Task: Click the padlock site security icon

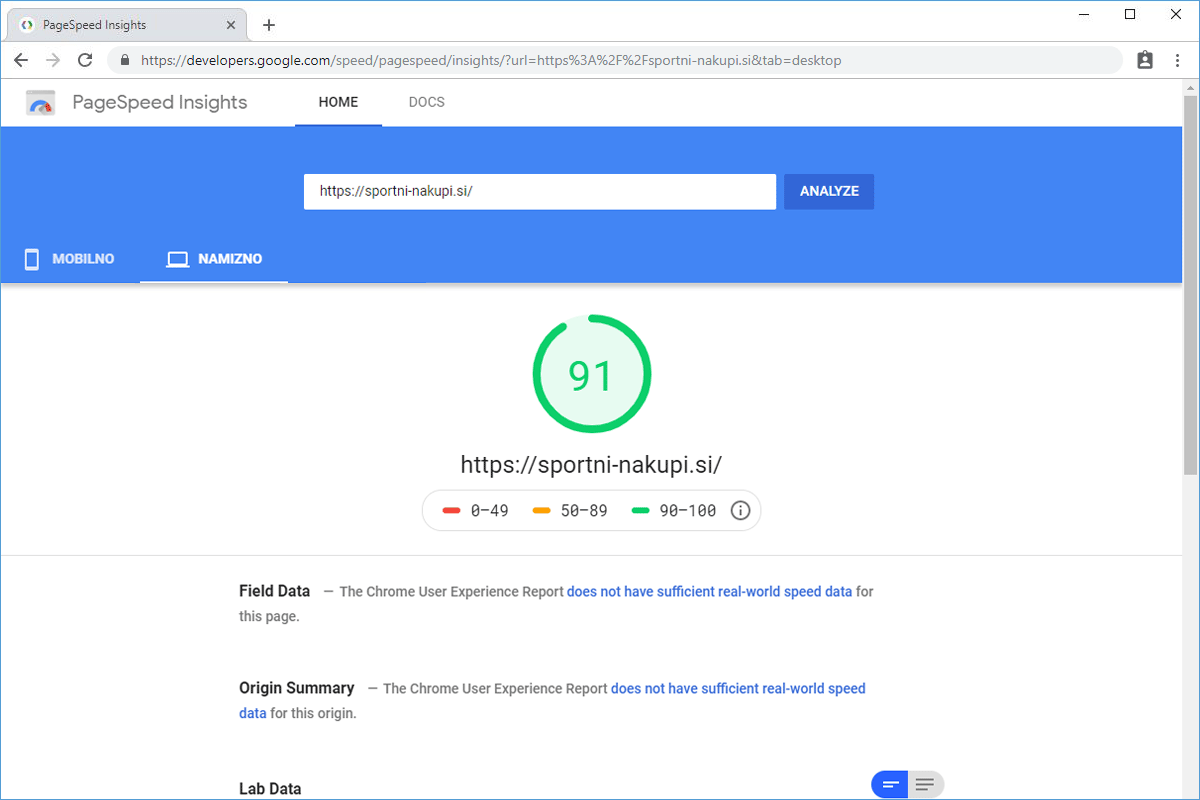Action: coord(125,60)
